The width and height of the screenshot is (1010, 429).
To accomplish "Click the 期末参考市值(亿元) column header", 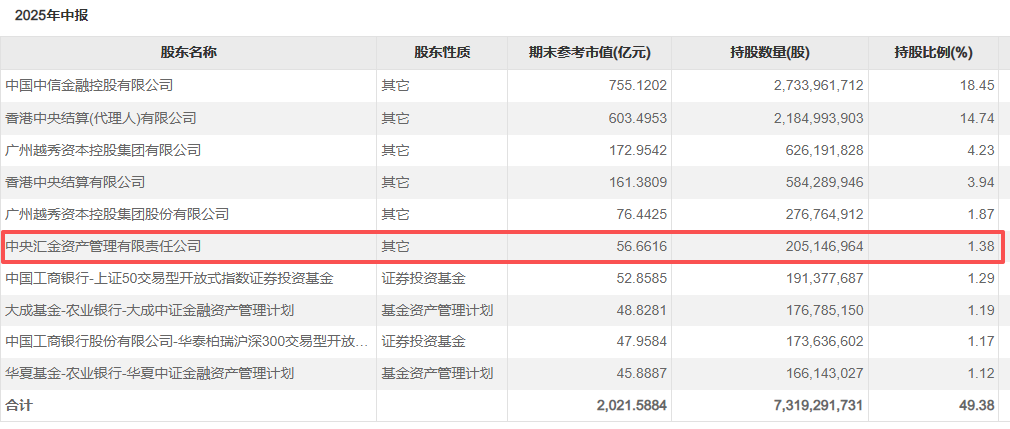I will pyautogui.click(x=589, y=53).
